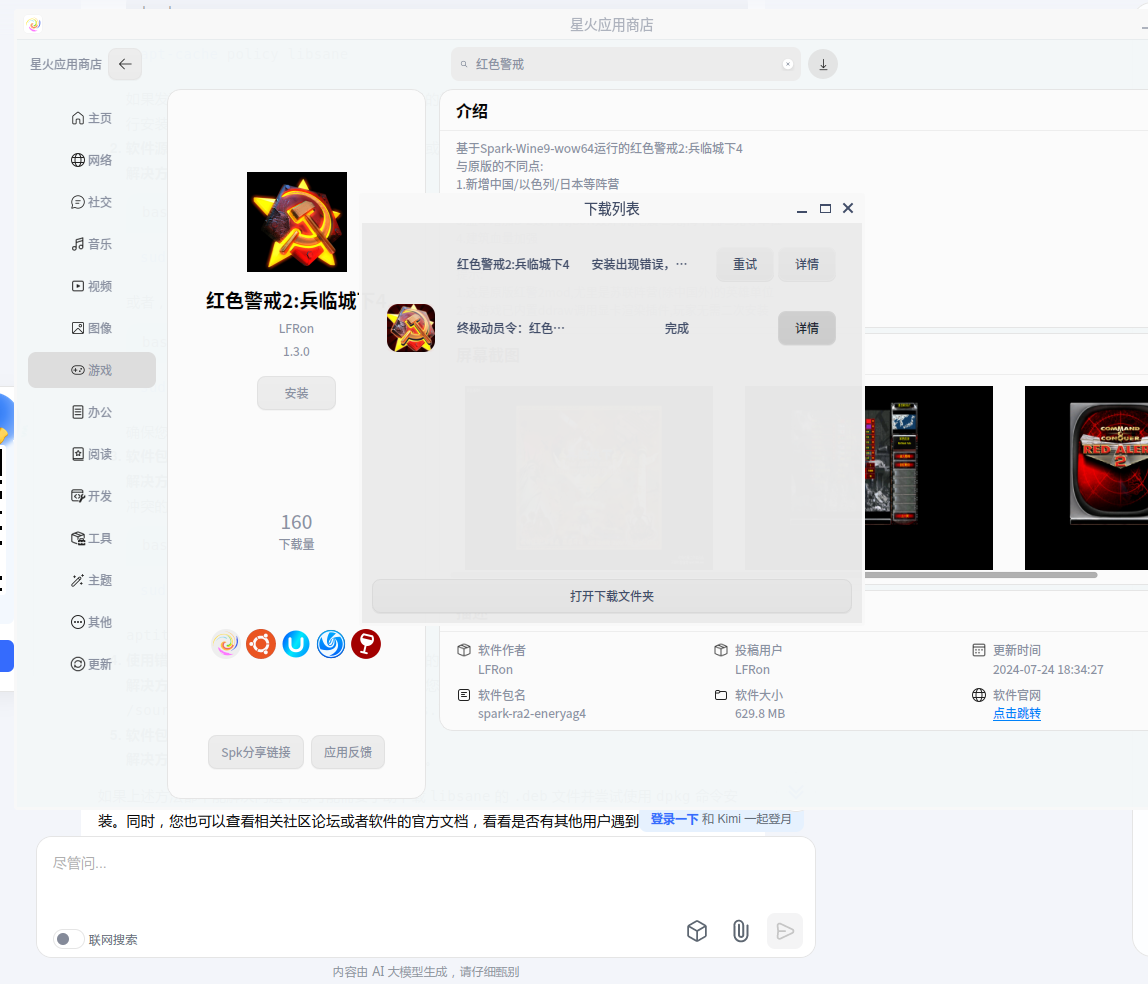Open the 其他 others category
Screen dimensions: 1148x984
point(92,622)
